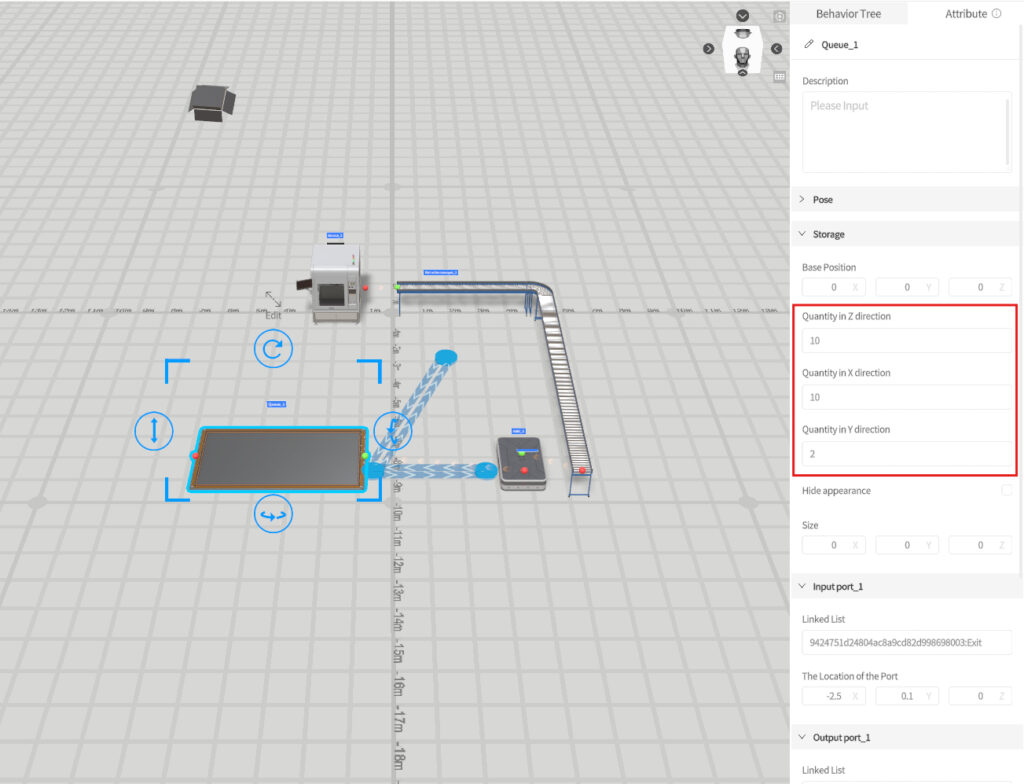
Task: Select the open box object at top left
Action: tap(212, 103)
